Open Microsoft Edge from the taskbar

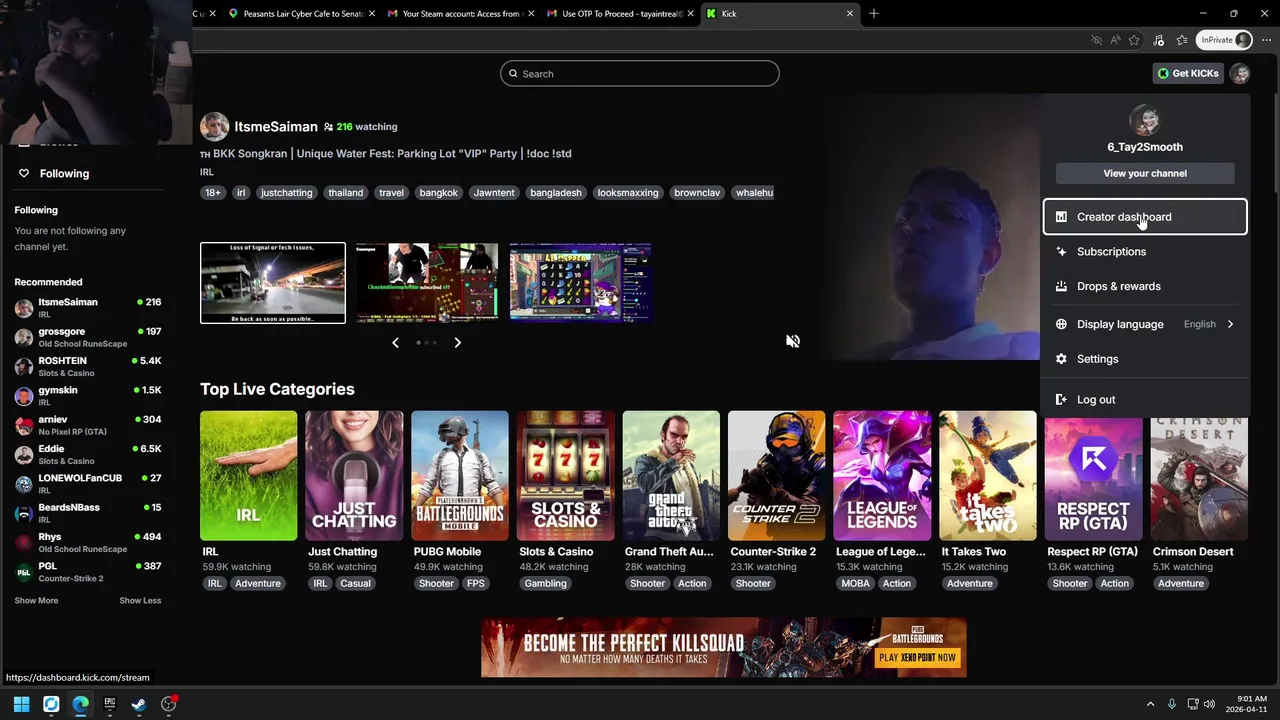(80, 704)
